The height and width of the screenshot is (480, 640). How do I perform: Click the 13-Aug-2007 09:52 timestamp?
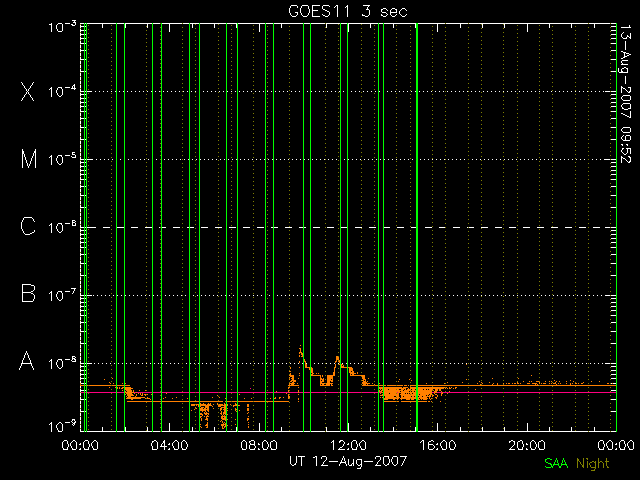tap(626, 94)
